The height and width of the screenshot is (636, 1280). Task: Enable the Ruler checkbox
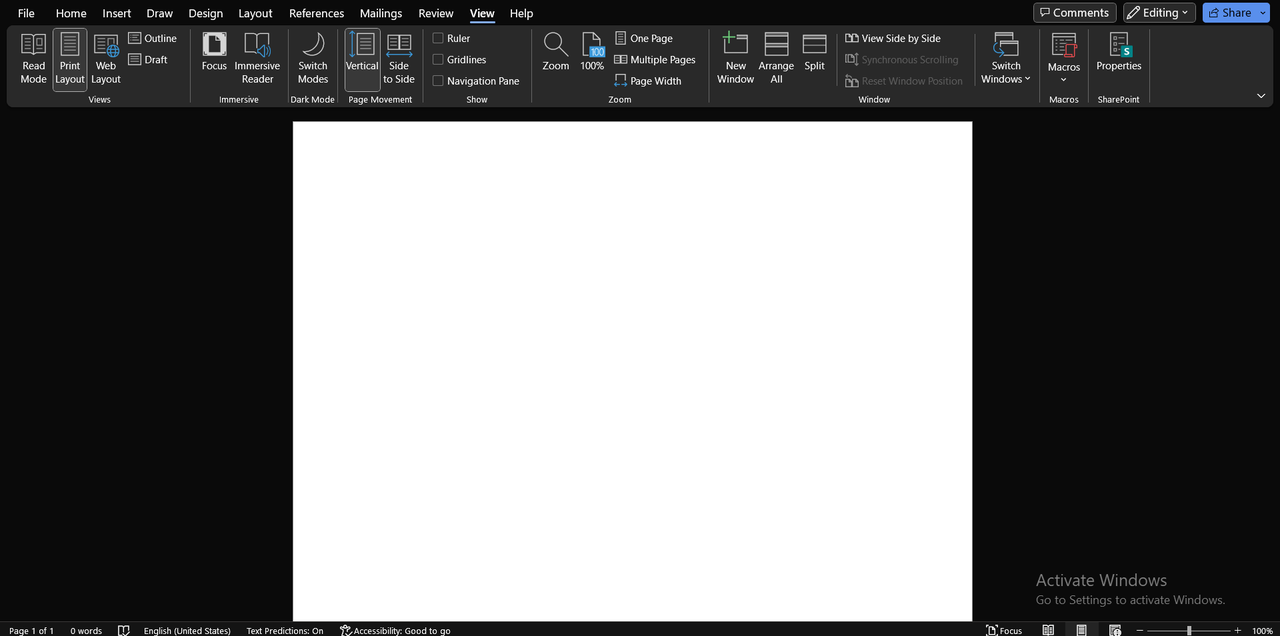pos(438,38)
